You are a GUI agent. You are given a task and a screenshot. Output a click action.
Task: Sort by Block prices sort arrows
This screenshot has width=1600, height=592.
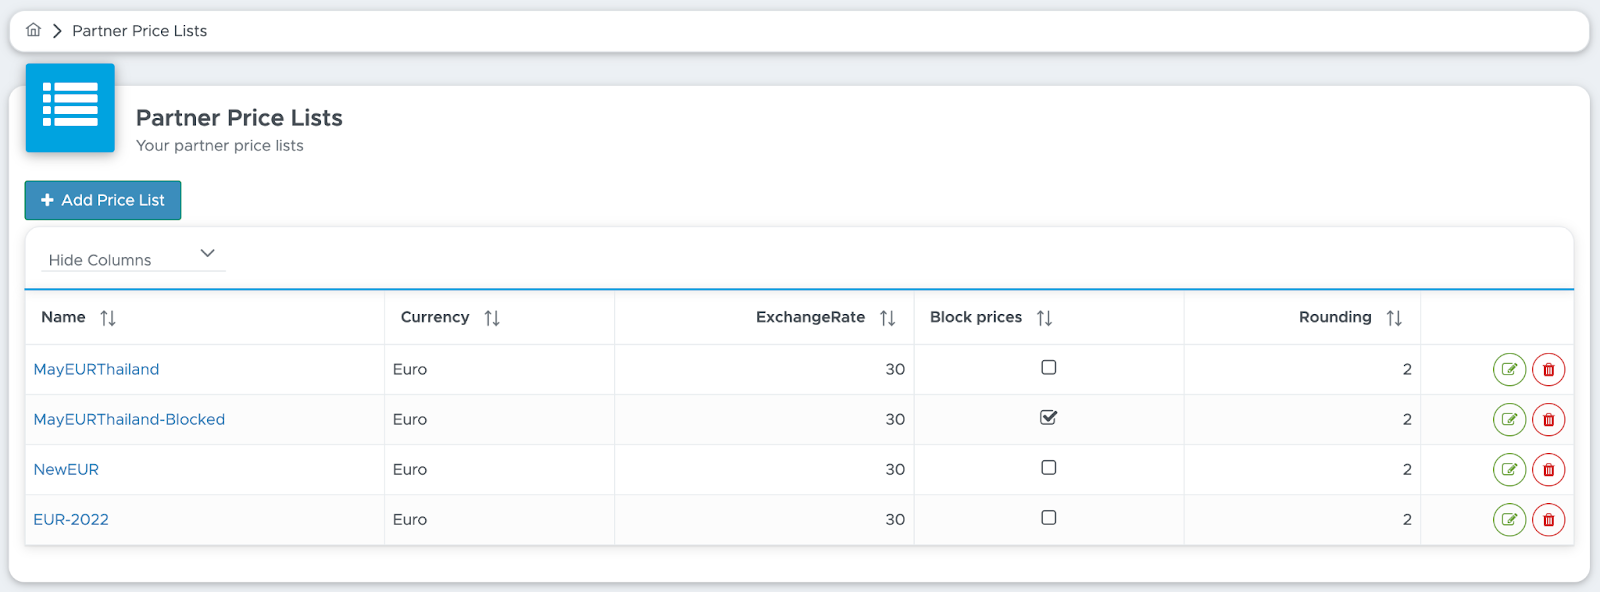pos(1044,318)
